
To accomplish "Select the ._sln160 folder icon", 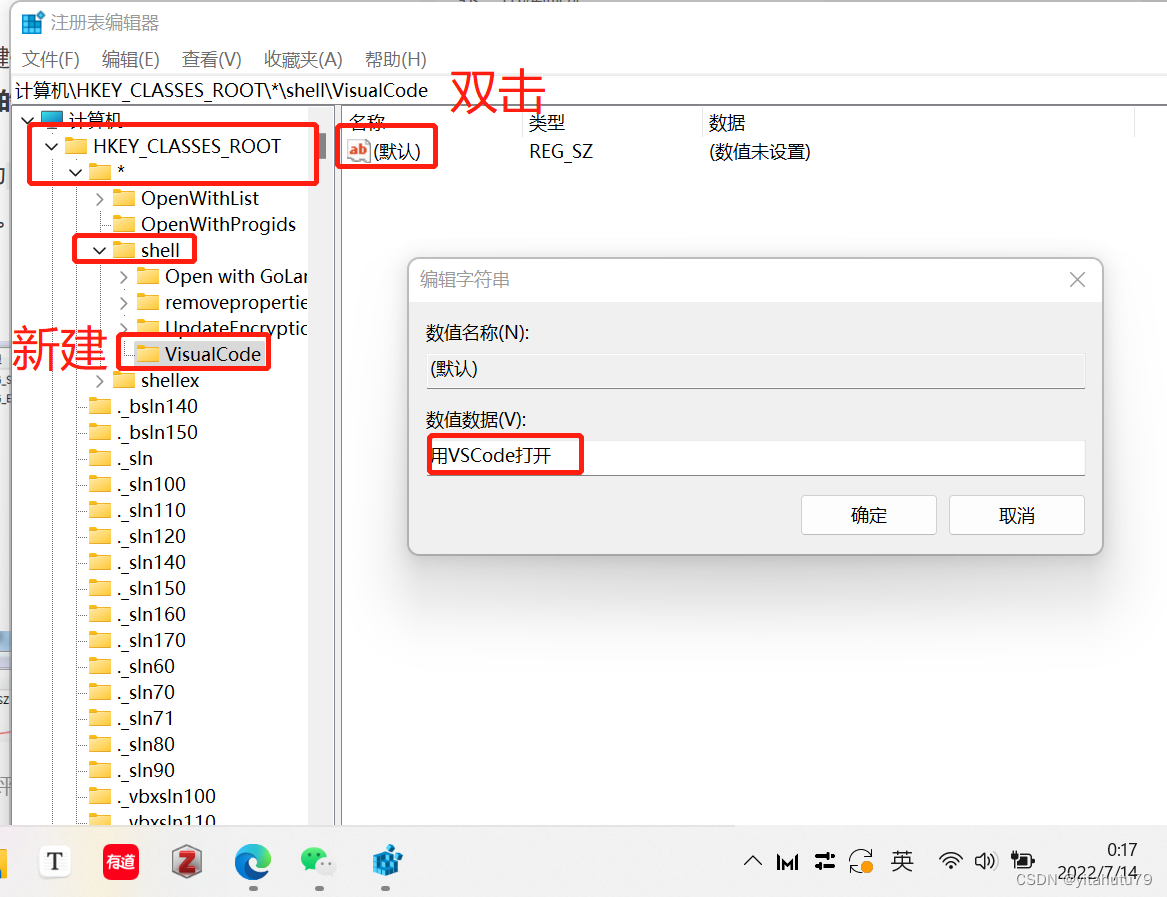I will coord(100,614).
